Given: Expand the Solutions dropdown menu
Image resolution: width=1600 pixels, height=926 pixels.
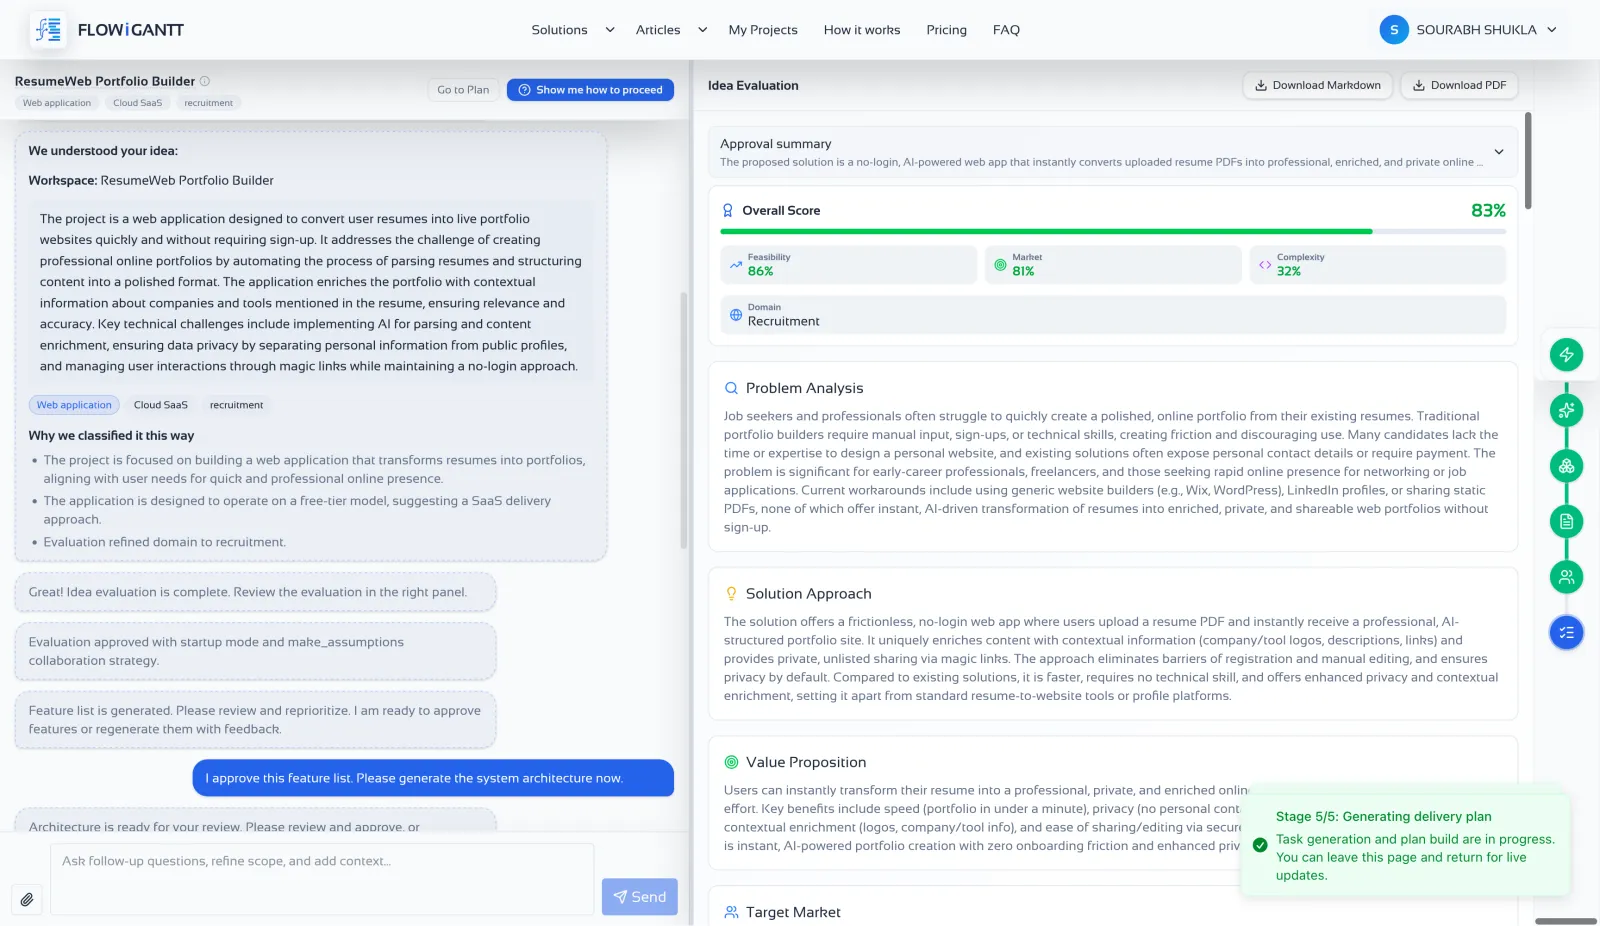Looking at the screenshot, I should 573,30.
